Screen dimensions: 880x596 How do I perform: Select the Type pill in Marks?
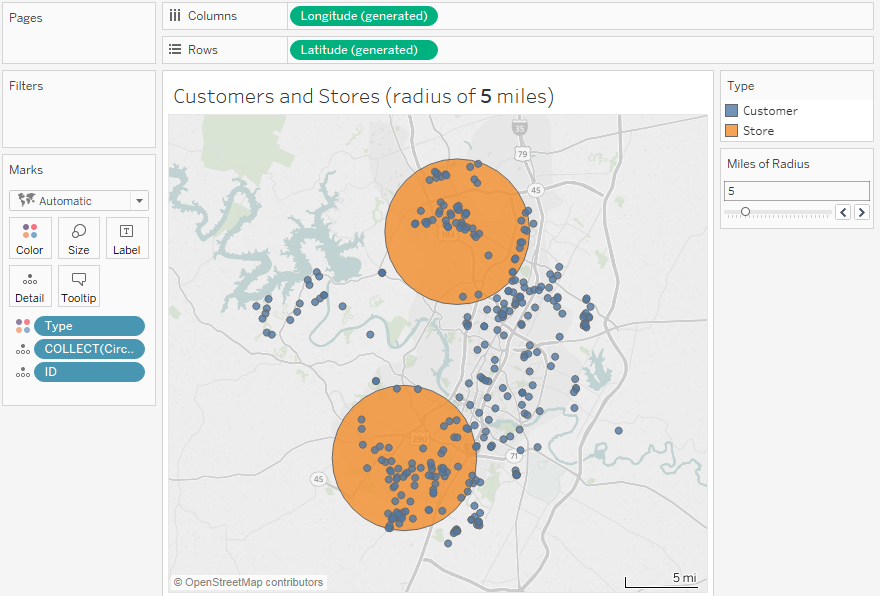(x=89, y=326)
